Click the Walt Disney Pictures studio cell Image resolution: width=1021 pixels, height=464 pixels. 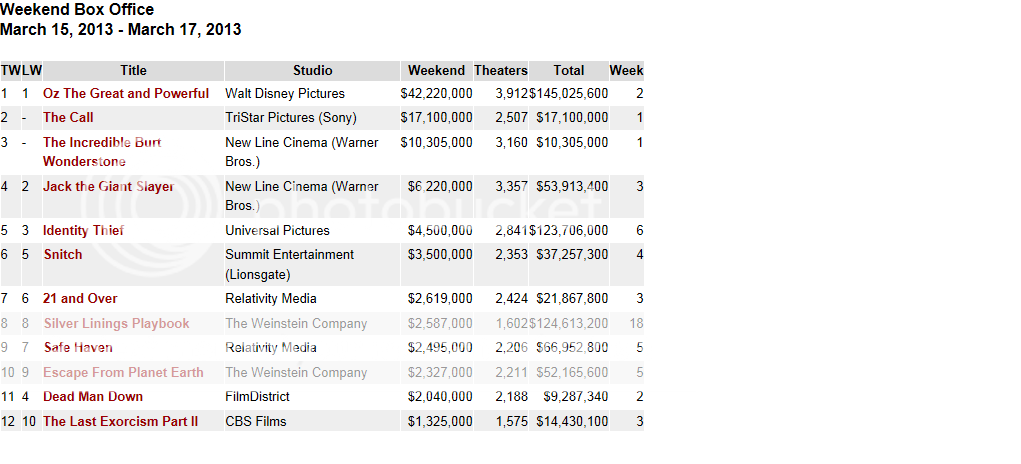pyautogui.click(x=284, y=94)
